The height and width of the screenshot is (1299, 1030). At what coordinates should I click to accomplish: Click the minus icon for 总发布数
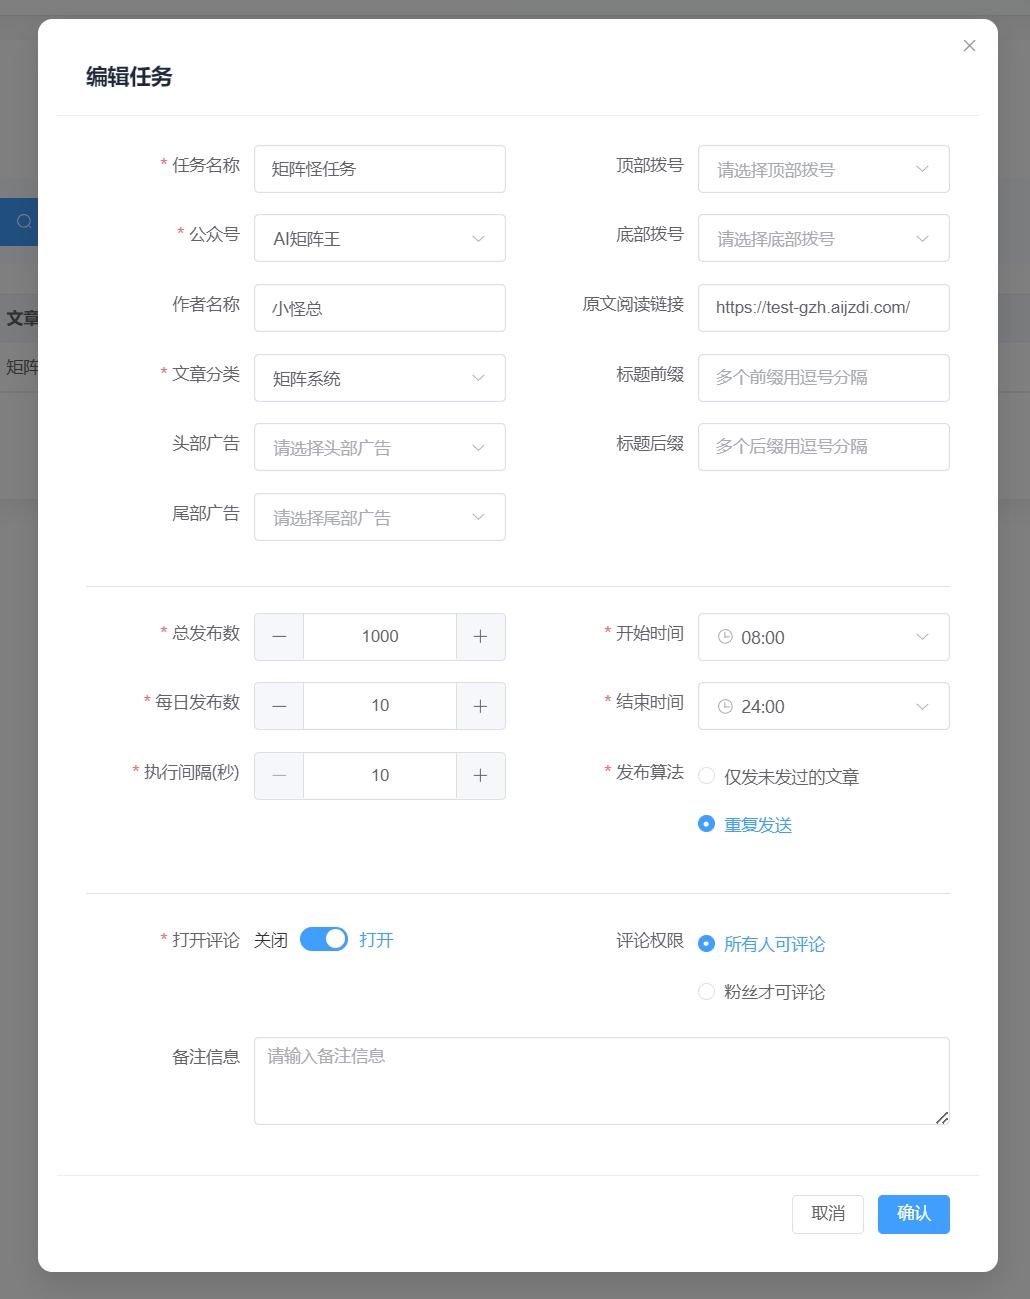pyautogui.click(x=279, y=637)
